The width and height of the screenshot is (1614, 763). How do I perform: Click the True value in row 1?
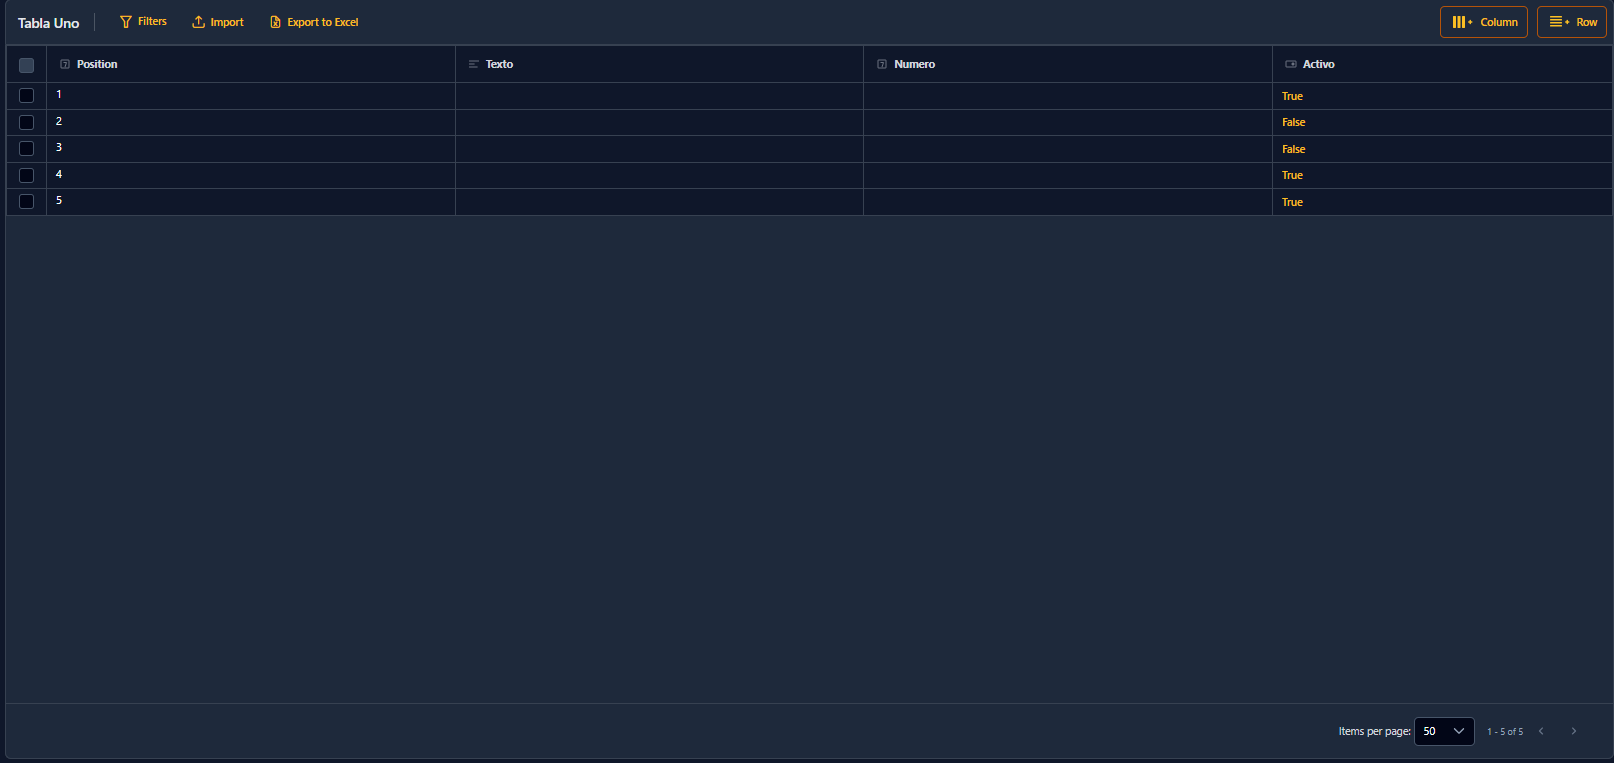[x=1292, y=96]
